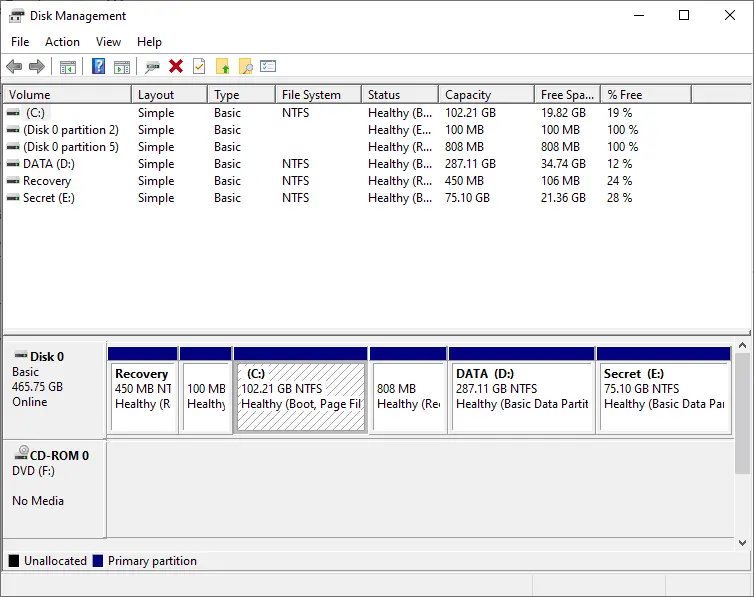This screenshot has height=597, width=754.
Task: Open Help via the blue question-mark icon
Action: click(98, 66)
